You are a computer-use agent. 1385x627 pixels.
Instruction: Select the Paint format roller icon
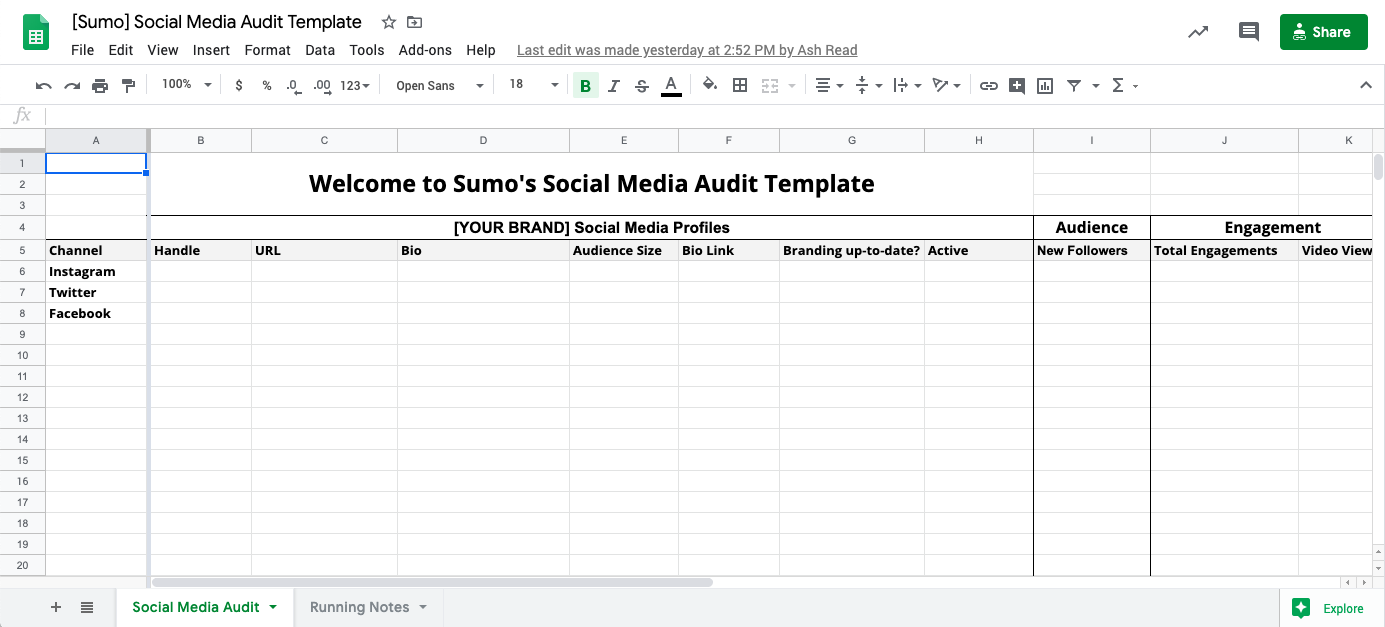[128, 86]
